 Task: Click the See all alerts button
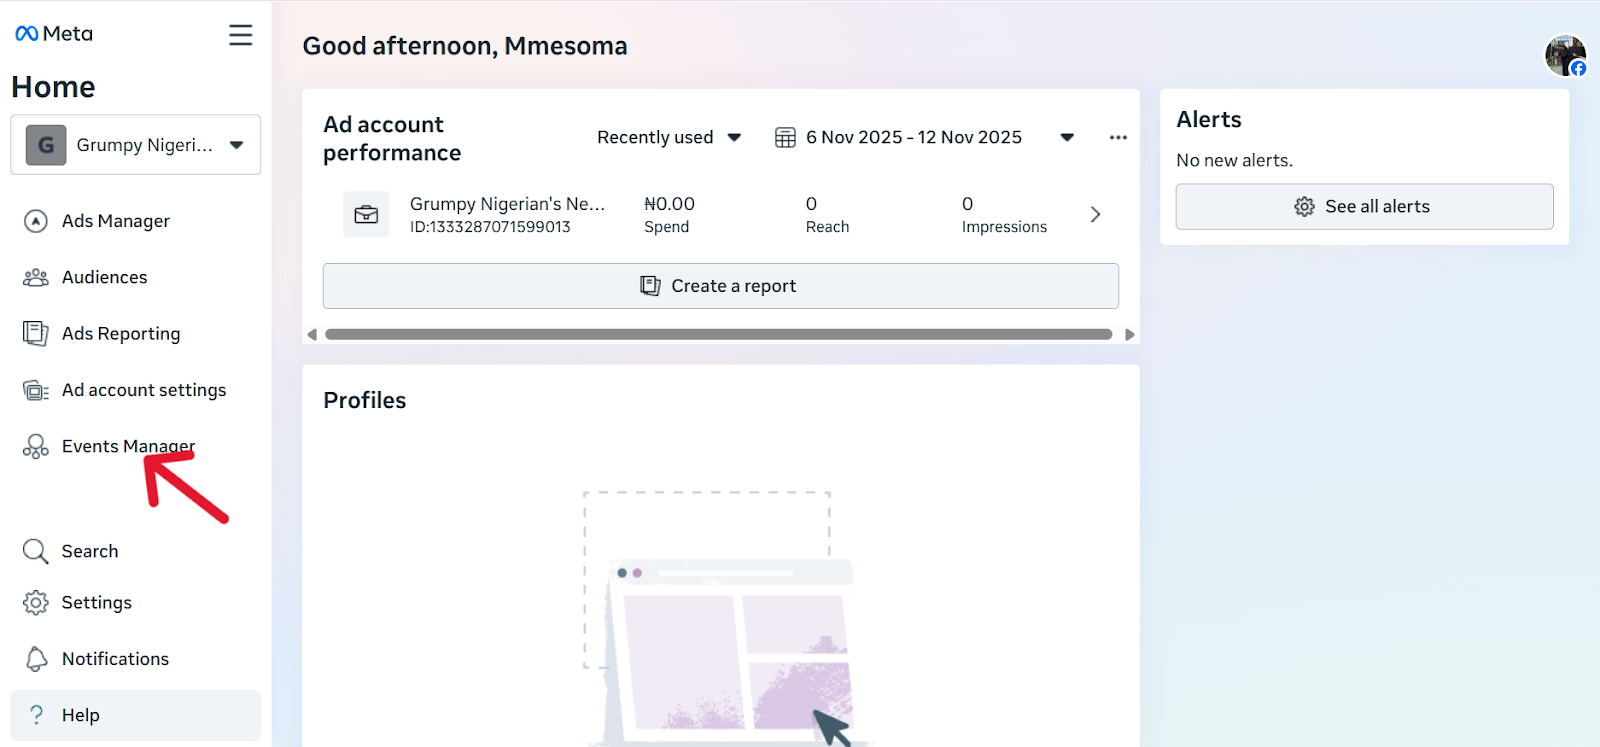click(x=1364, y=206)
